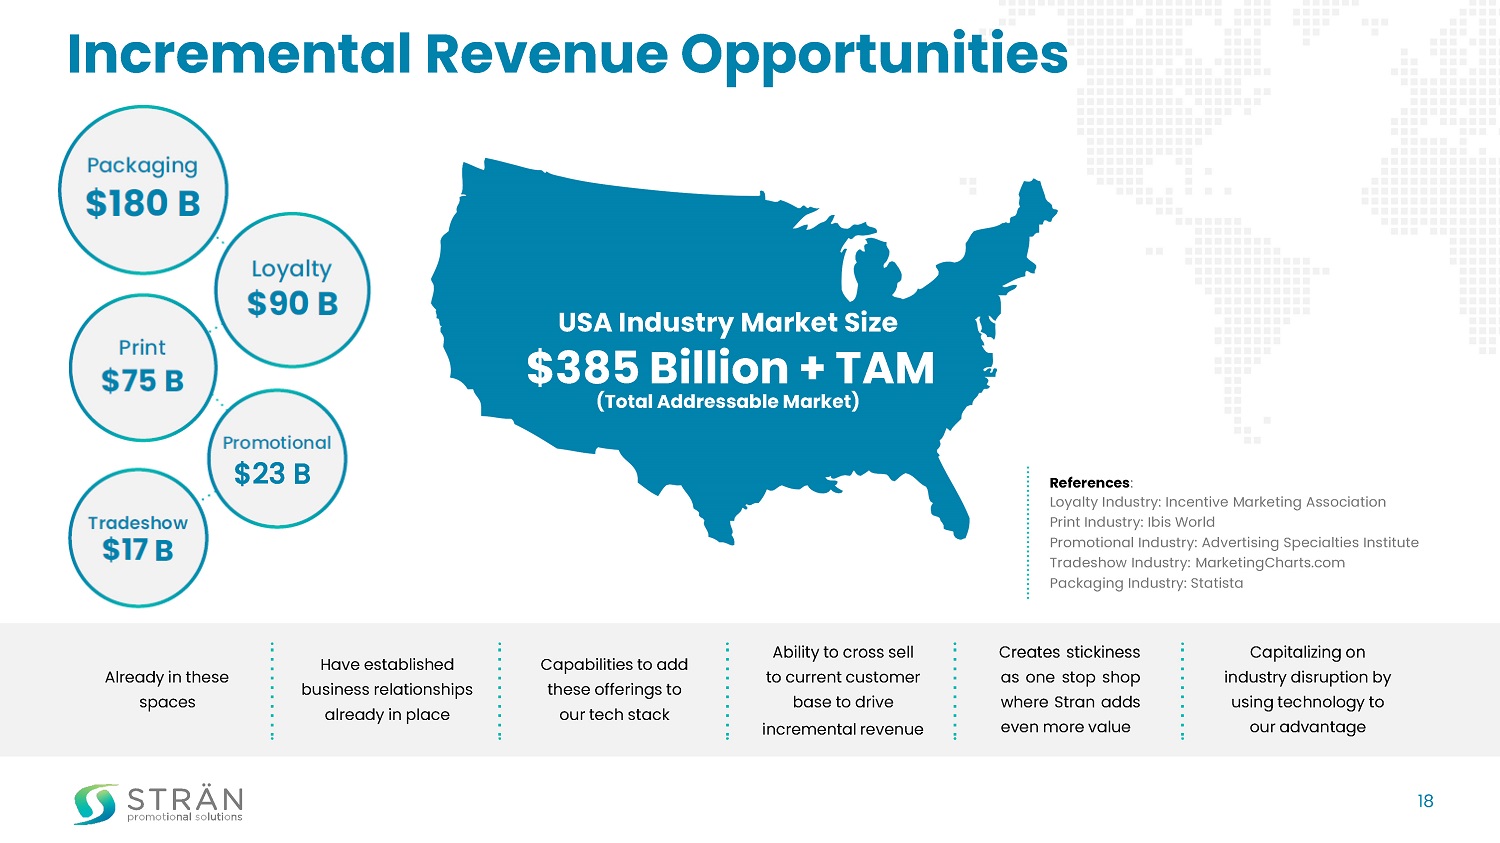The image size is (1500, 843).
Task: Click the page number 18
Action: pyautogui.click(x=1425, y=801)
